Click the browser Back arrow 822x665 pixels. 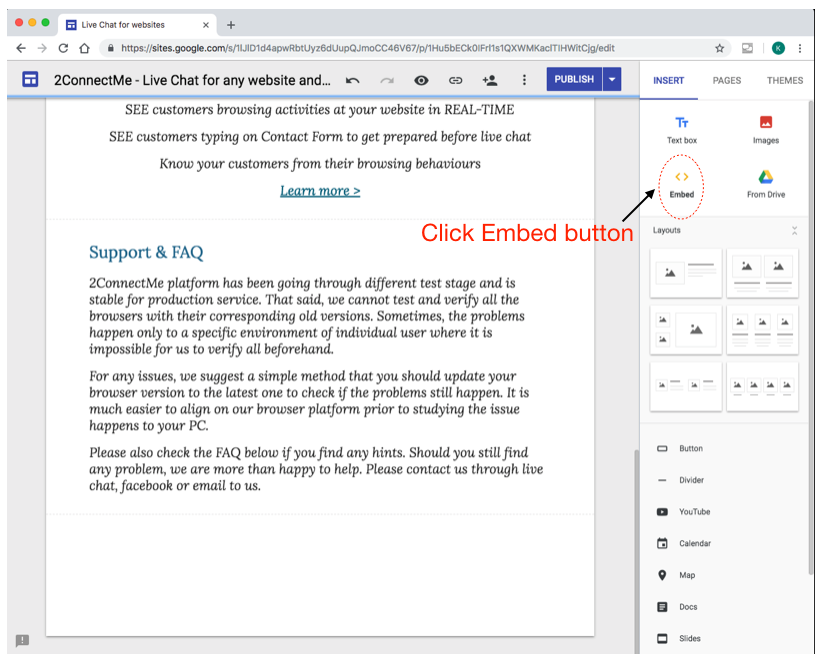point(21,48)
